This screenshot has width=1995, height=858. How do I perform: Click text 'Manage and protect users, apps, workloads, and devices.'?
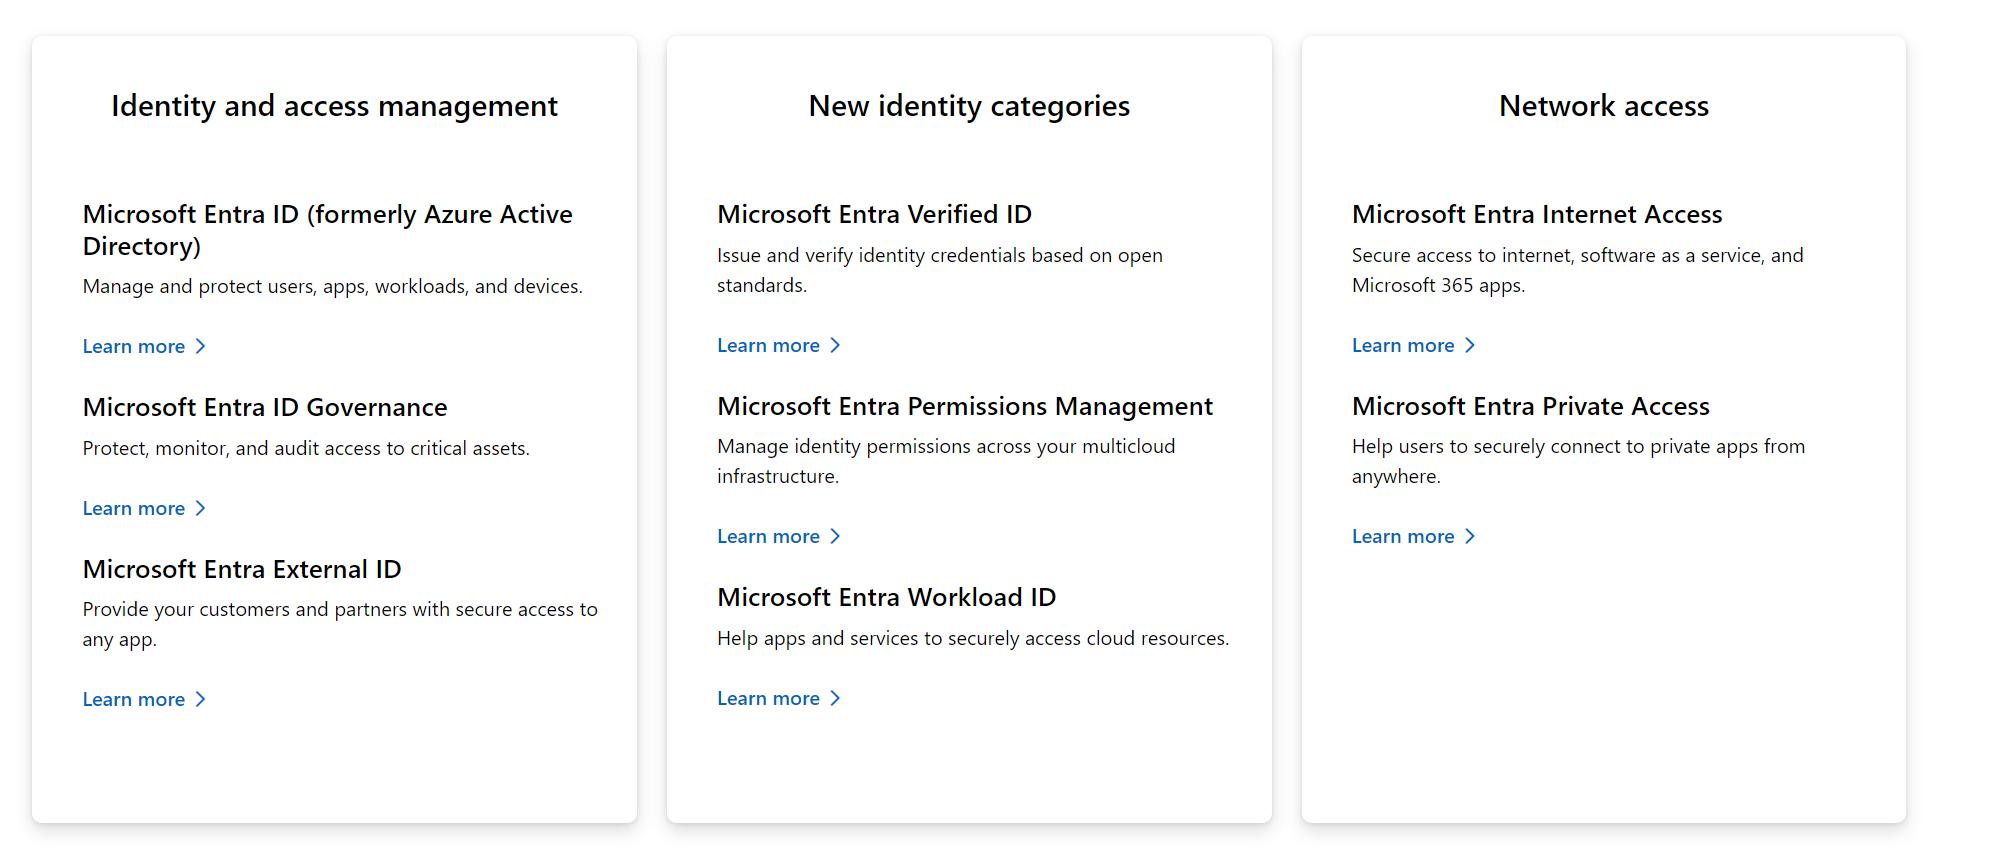(x=333, y=286)
